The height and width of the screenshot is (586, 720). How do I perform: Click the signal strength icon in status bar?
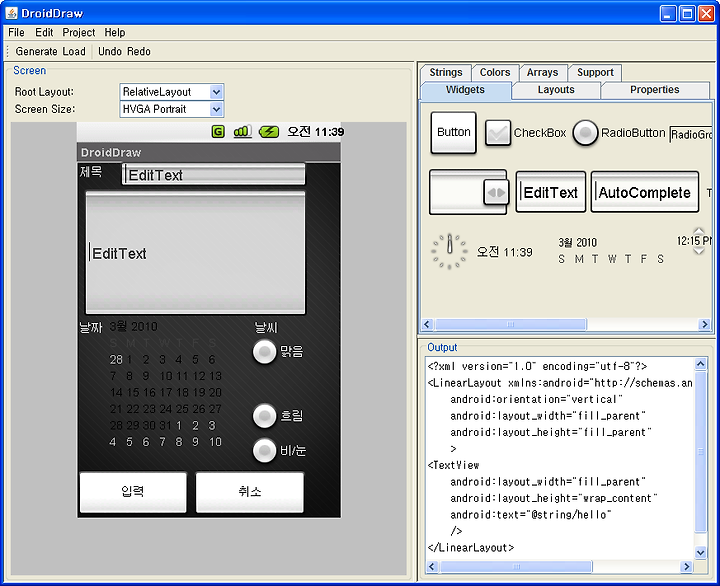point(242,132)
